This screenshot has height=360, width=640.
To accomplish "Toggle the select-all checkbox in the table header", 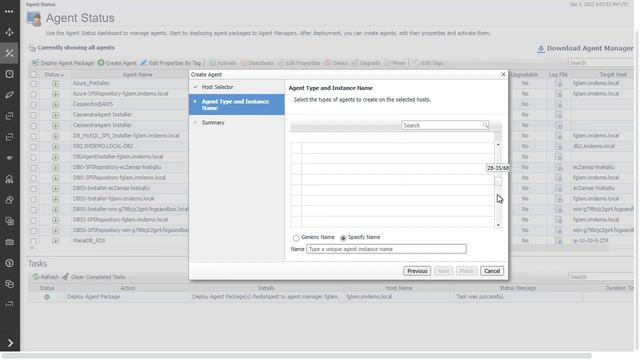I will (33, 75).
